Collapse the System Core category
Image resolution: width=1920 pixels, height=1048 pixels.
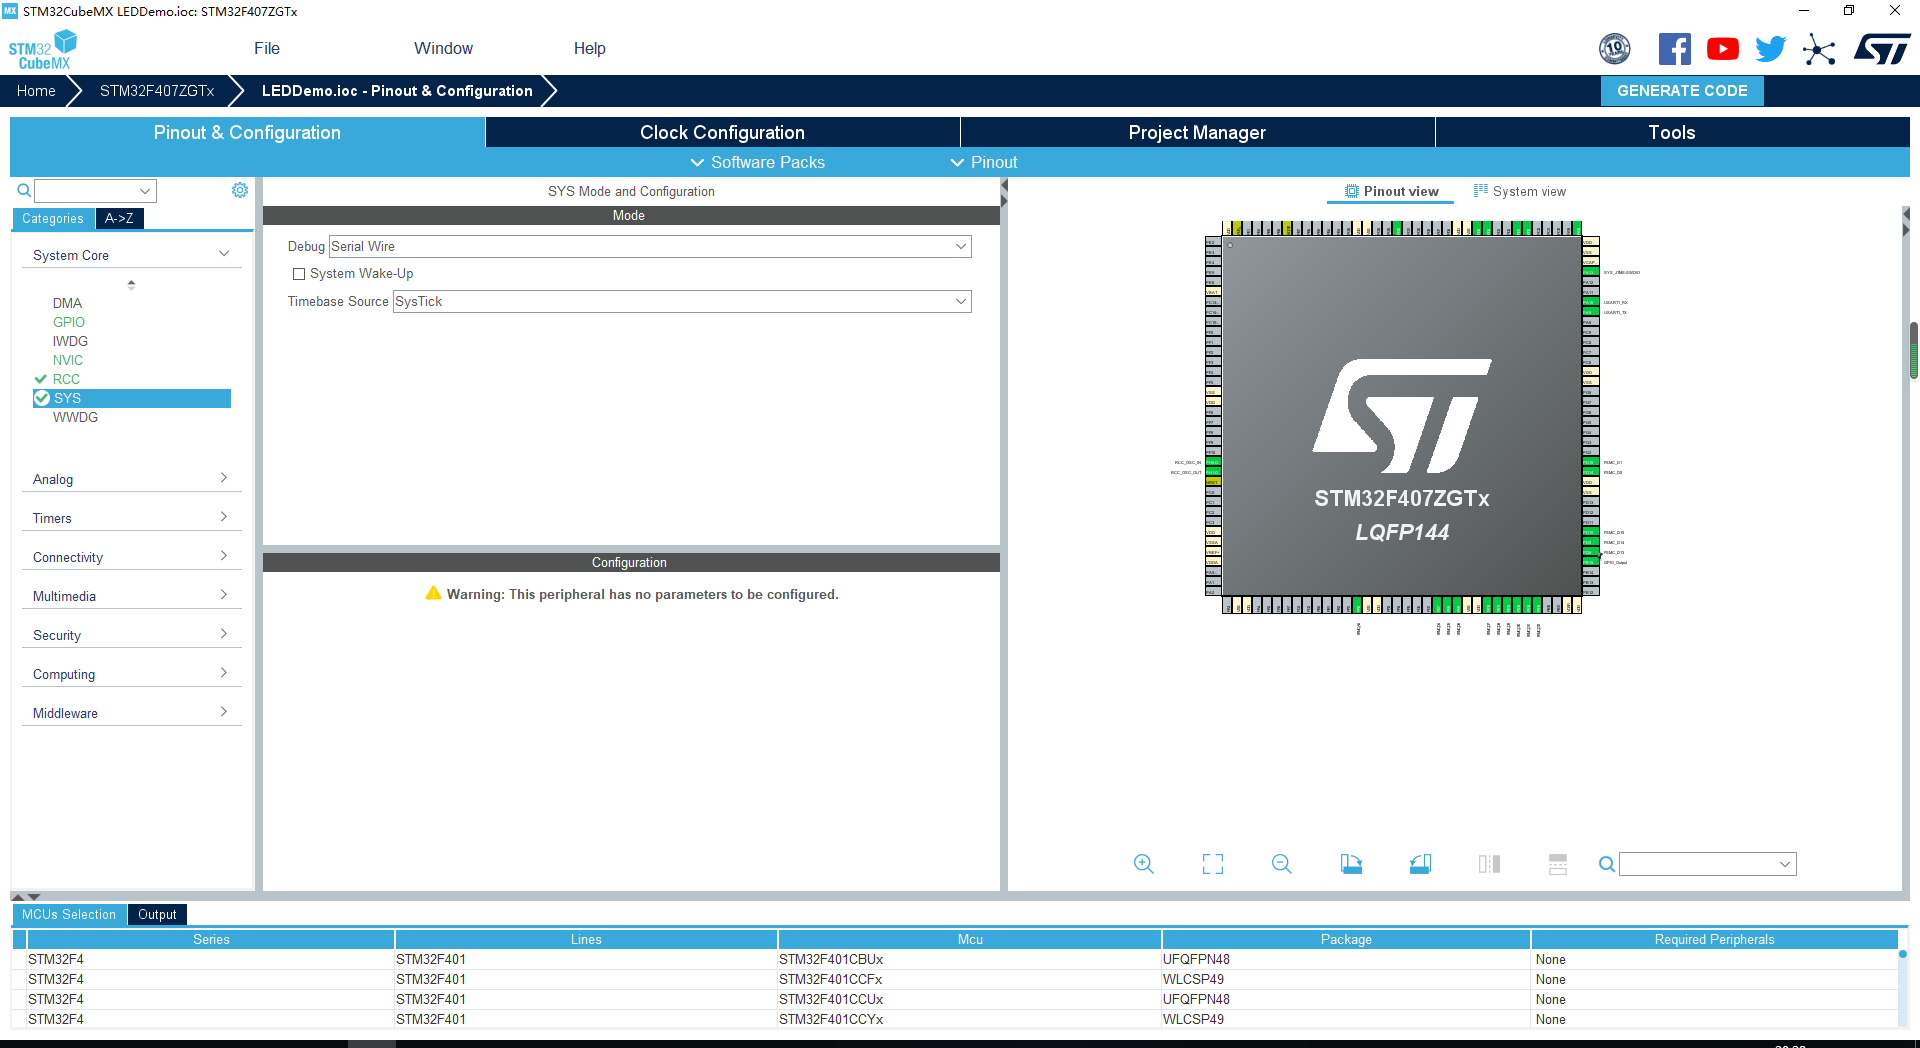131,255
